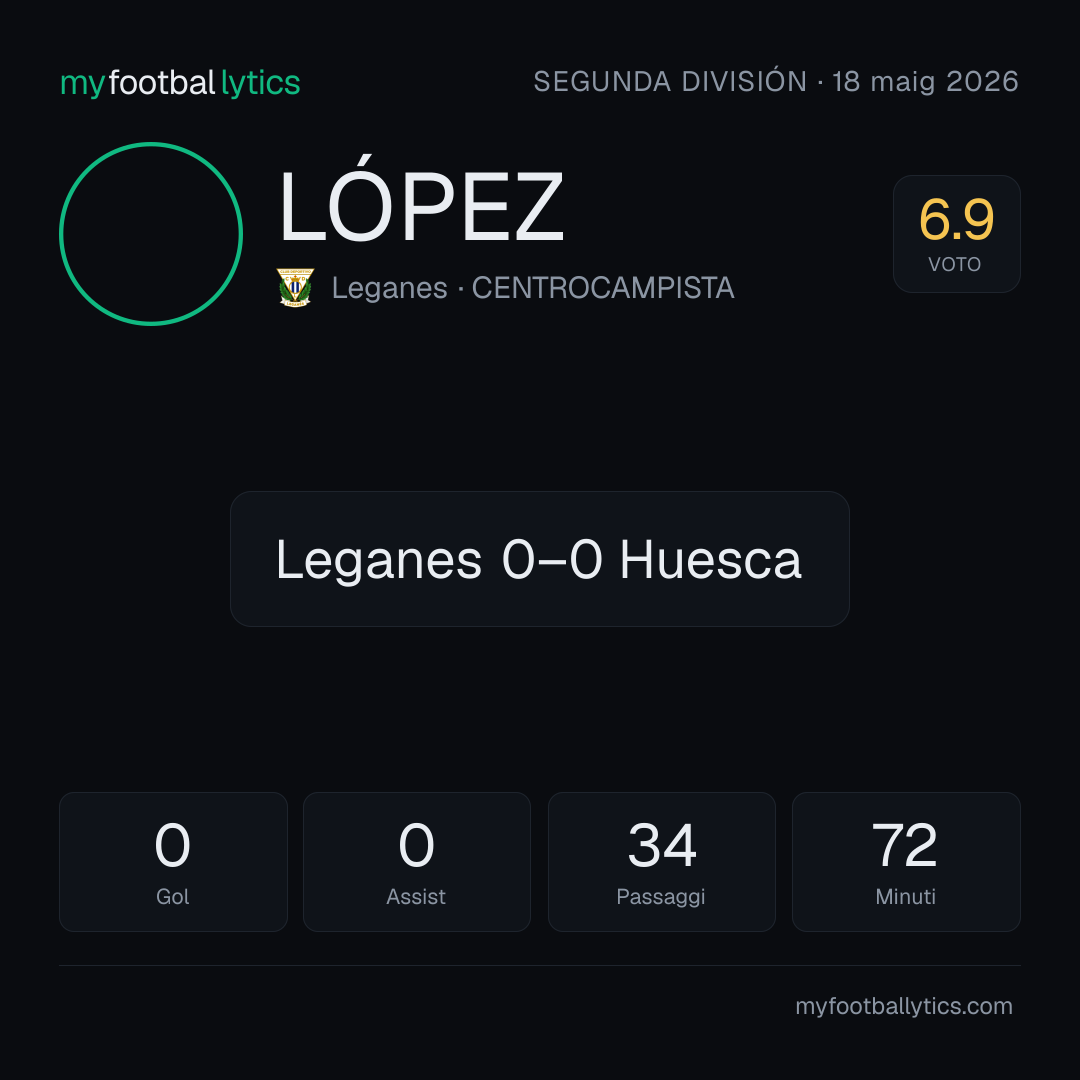Select the Passaggi stat card showing 34
The width and height of the screenshot is (1080, 1080).
[662, 862]
